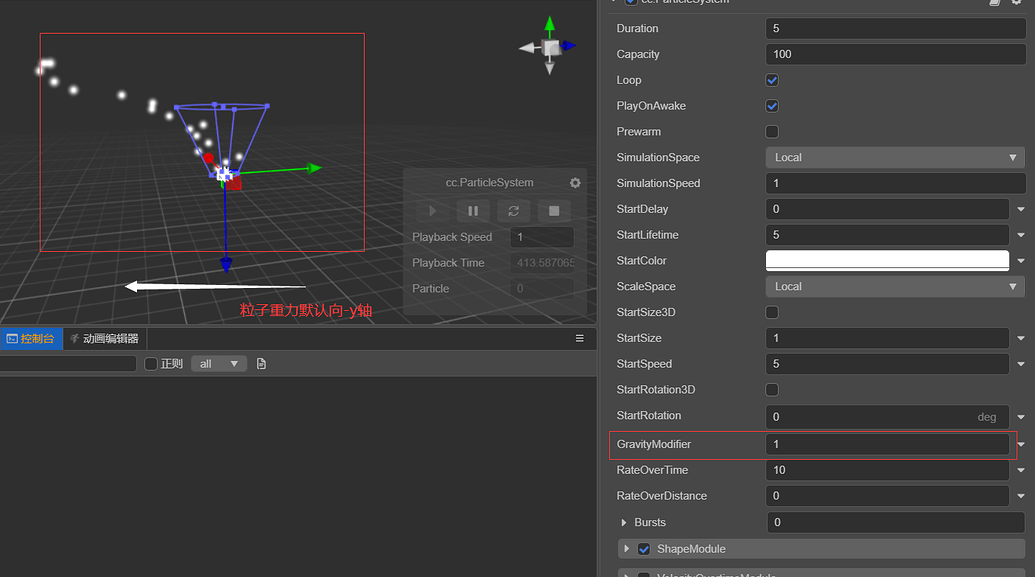Click the RateOverDistance value field
Viewport: 1035px width, 577px height.
click(x=887, y=496)
